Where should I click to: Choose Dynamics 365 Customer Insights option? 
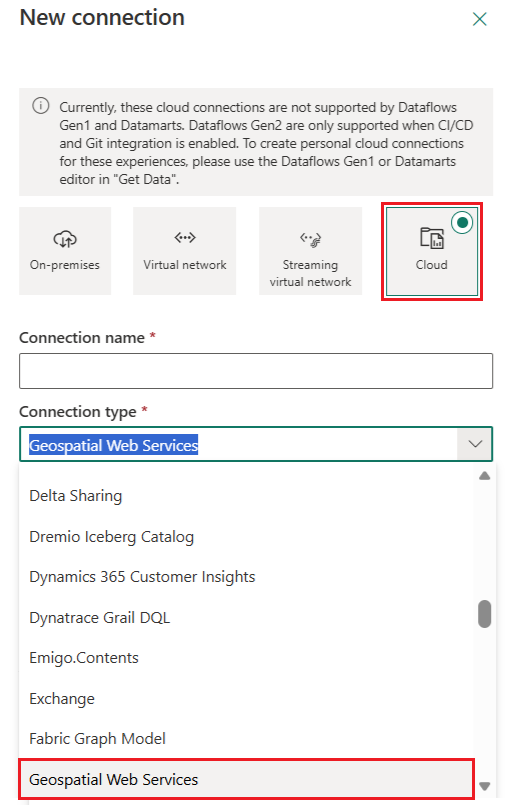(246, 577)
